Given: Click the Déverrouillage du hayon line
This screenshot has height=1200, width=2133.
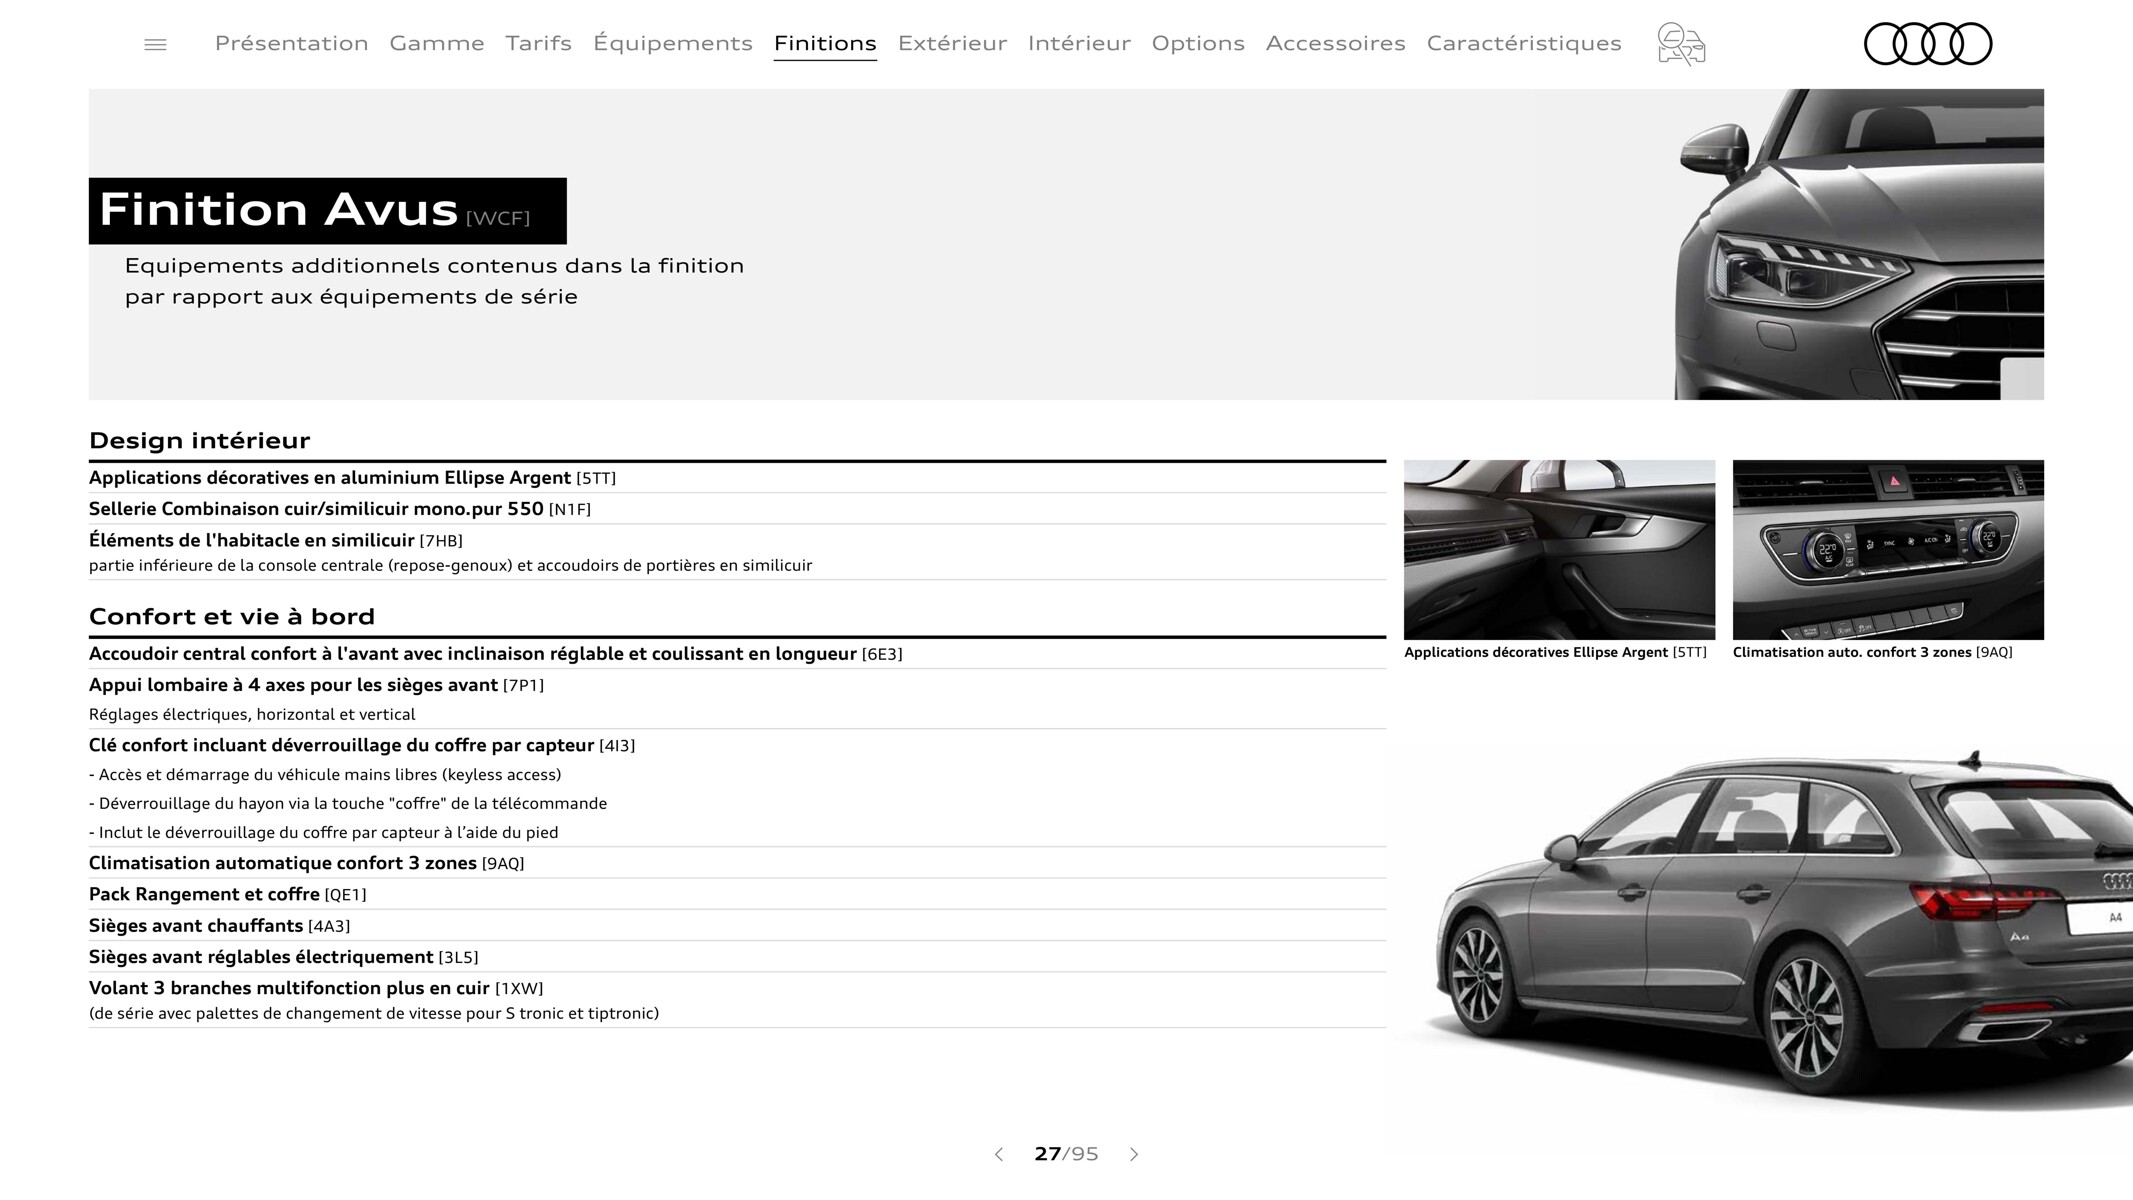Looking at the screenshot, I should click(348, 804).
